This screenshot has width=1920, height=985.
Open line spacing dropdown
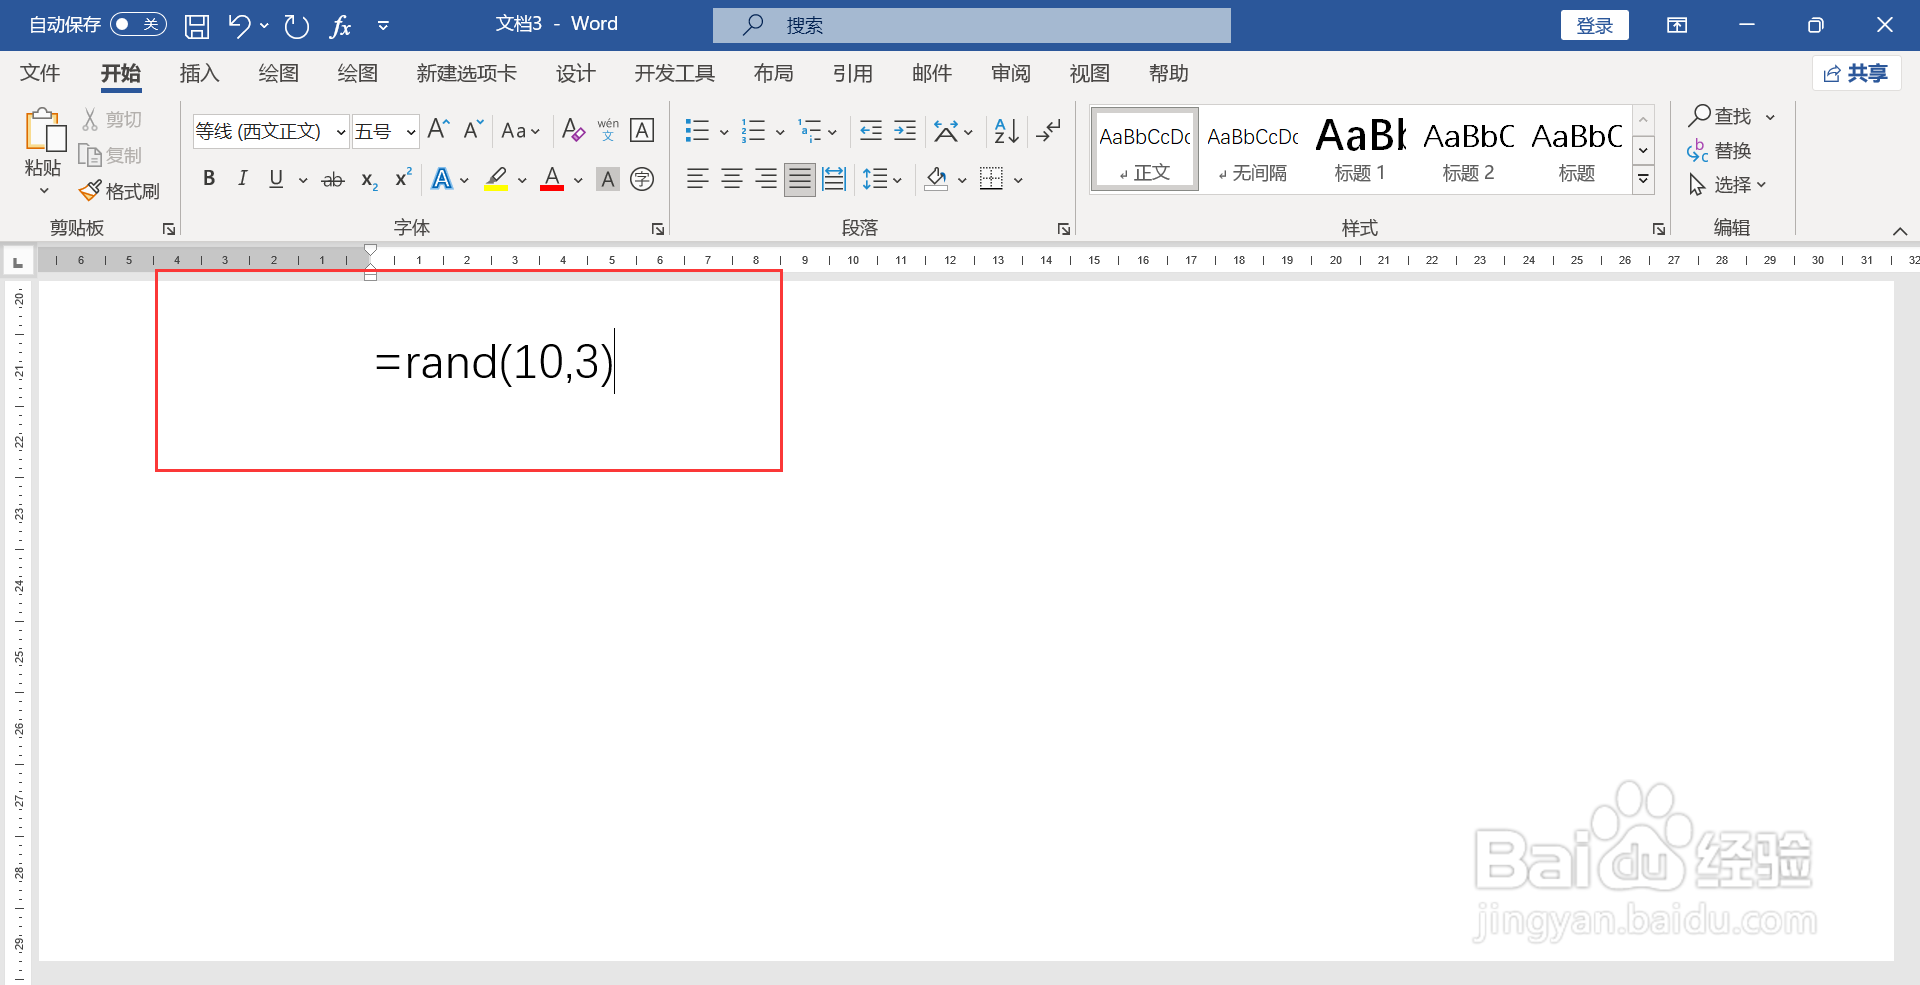pos(882,180)
